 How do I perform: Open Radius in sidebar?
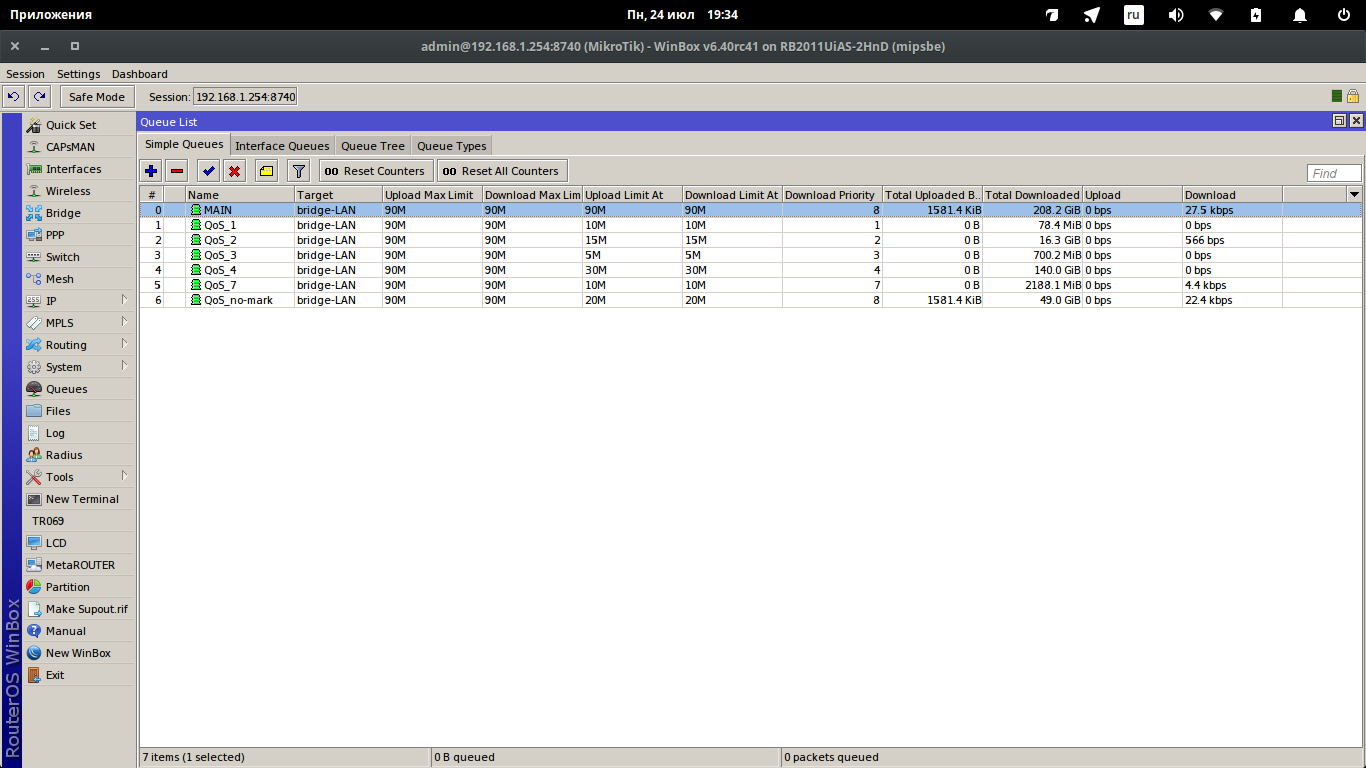tap(79, 455)
